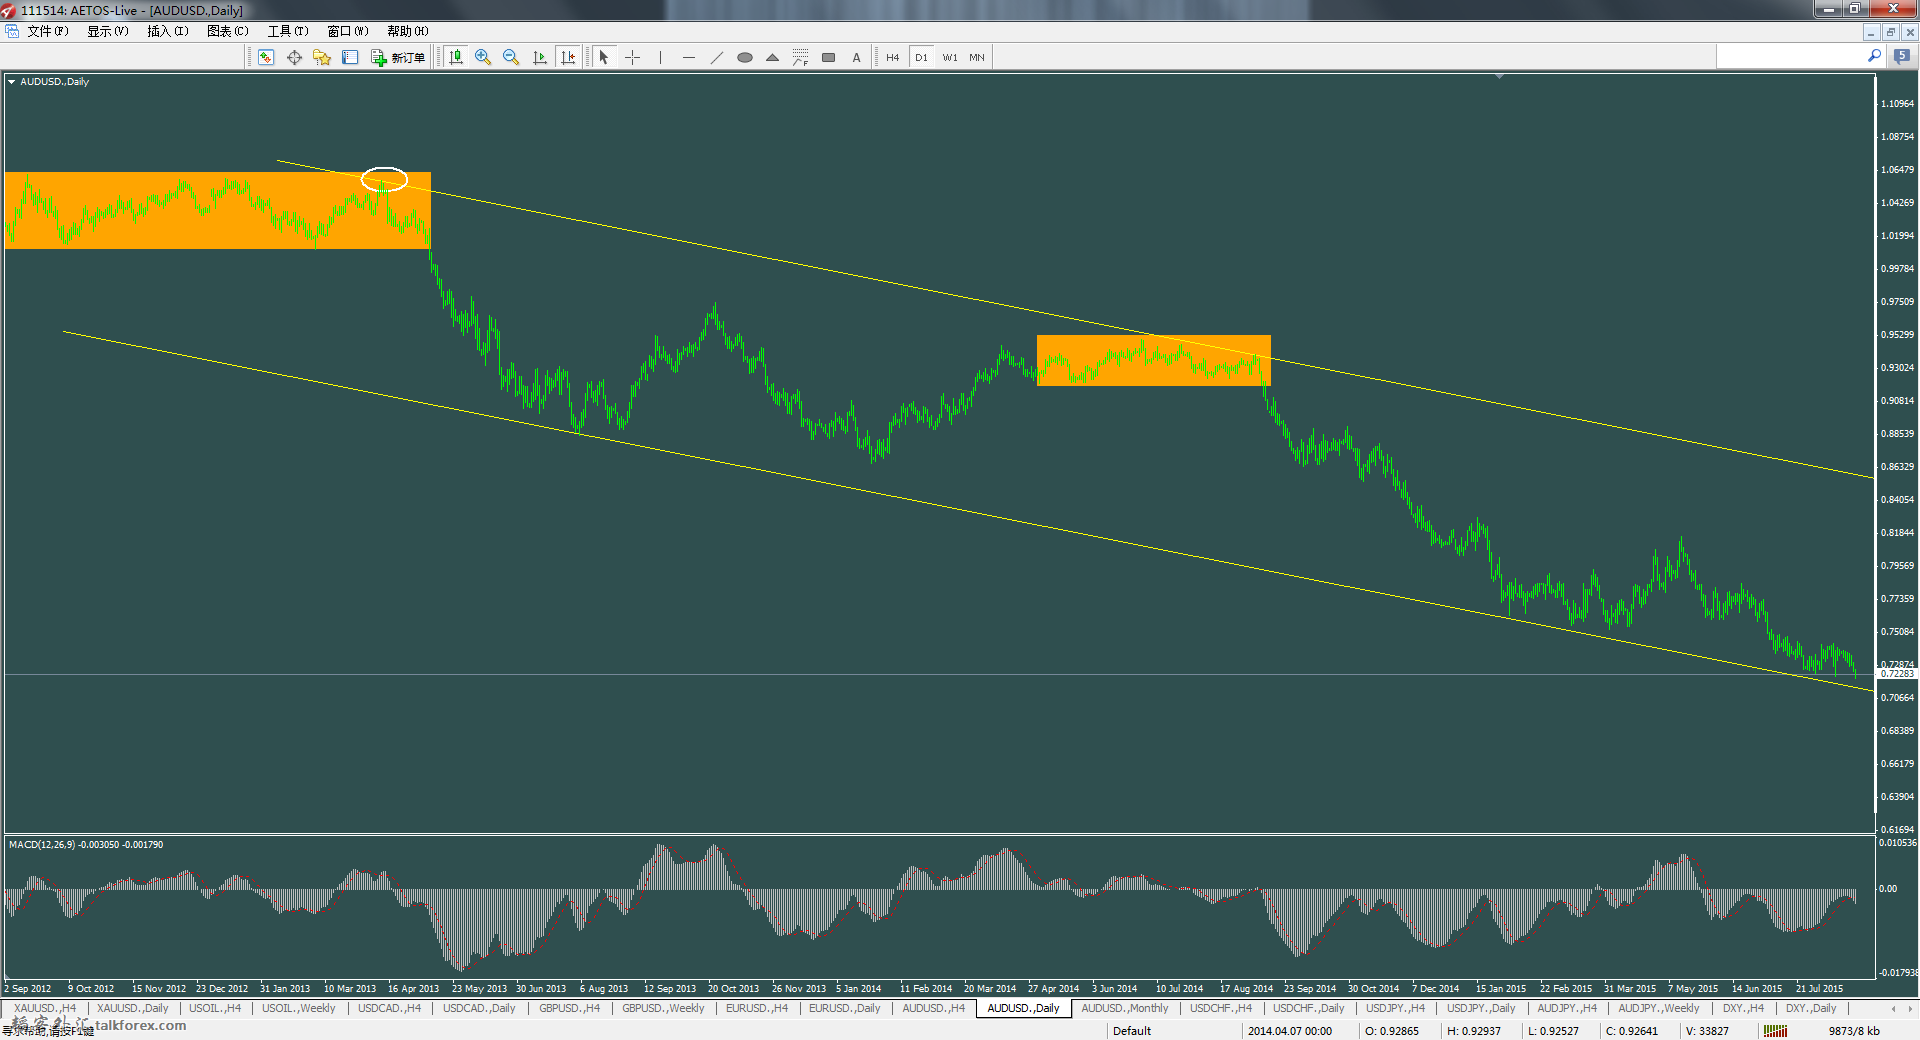The image size is (1920, 1040).
Task: Open the 工具(T) menu
Action: pos(287,31)
